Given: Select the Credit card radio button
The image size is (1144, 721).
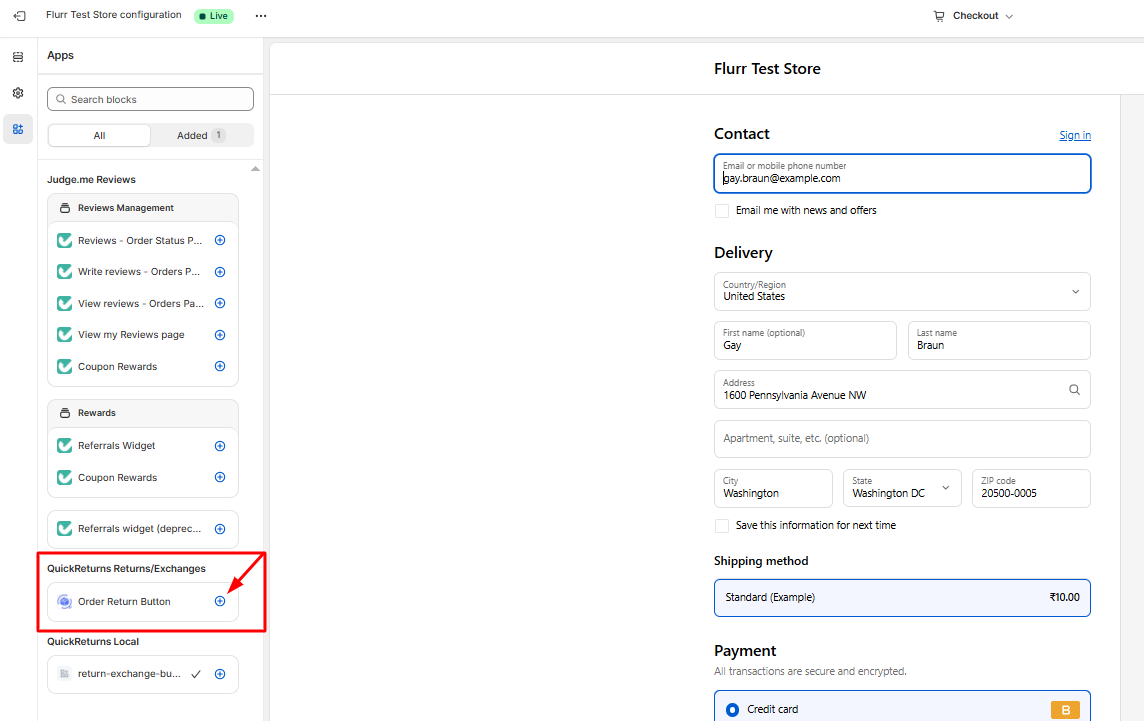Looking at the screenshot, I should pyautogui.click(x=732, y=710).
